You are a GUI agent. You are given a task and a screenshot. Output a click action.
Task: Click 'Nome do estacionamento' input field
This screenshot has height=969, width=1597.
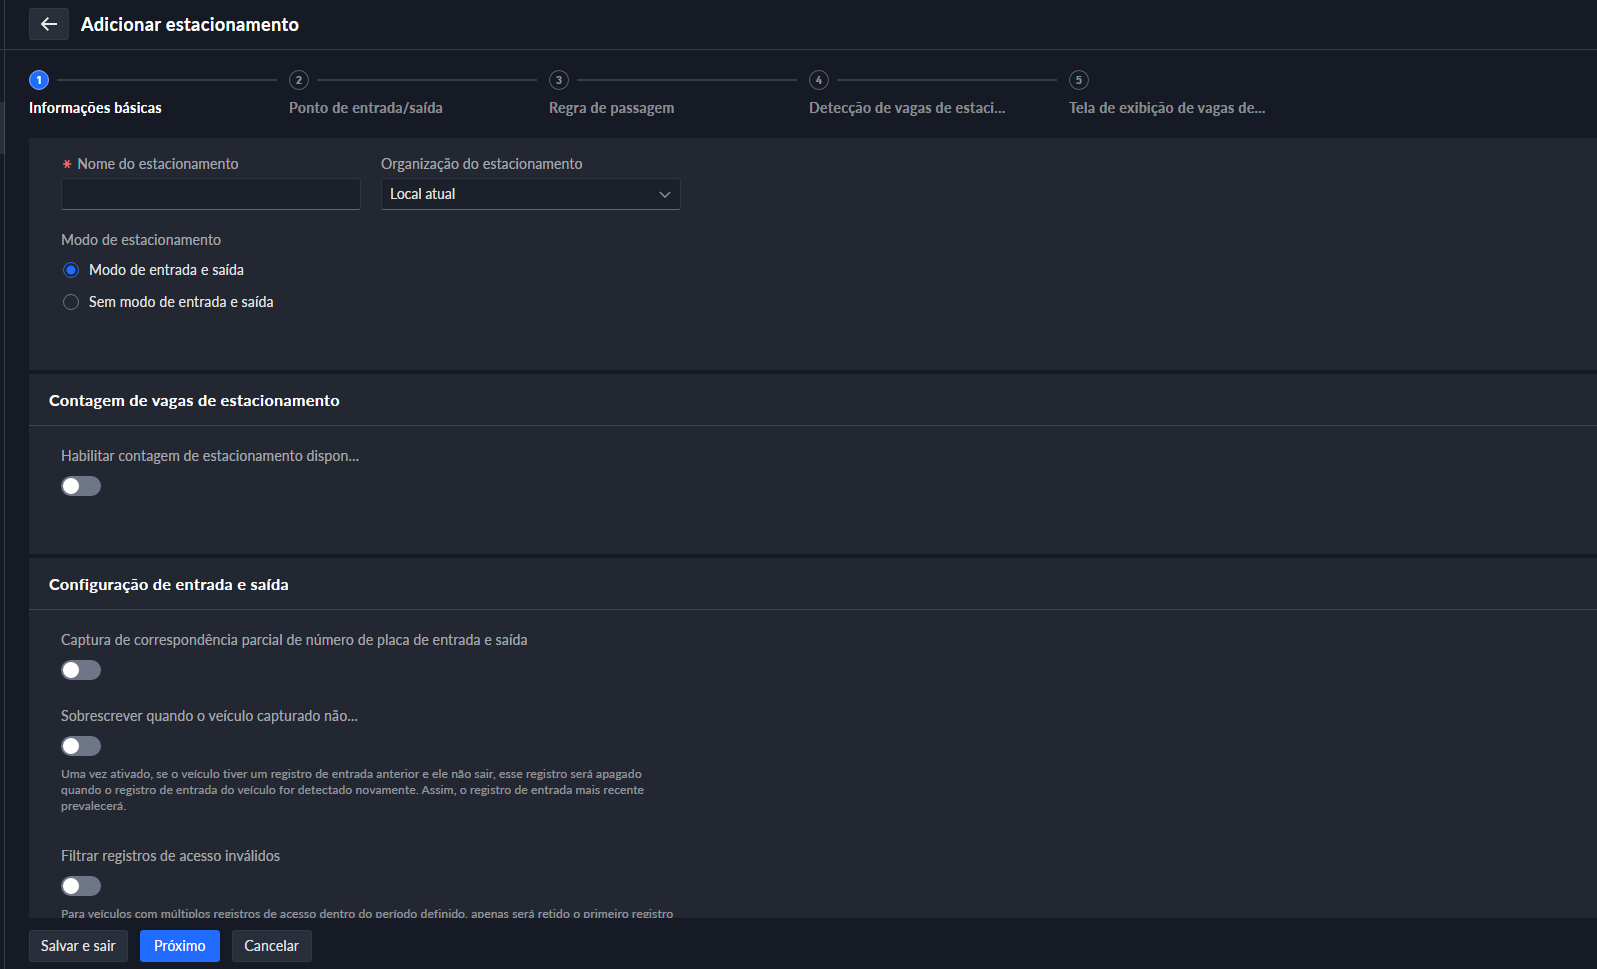[x=210, y=194]
